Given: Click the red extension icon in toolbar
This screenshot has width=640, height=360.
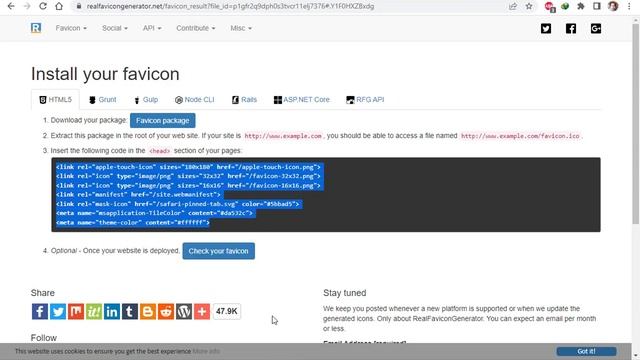Looking at the screenshot, I should [x=549, y=7].
